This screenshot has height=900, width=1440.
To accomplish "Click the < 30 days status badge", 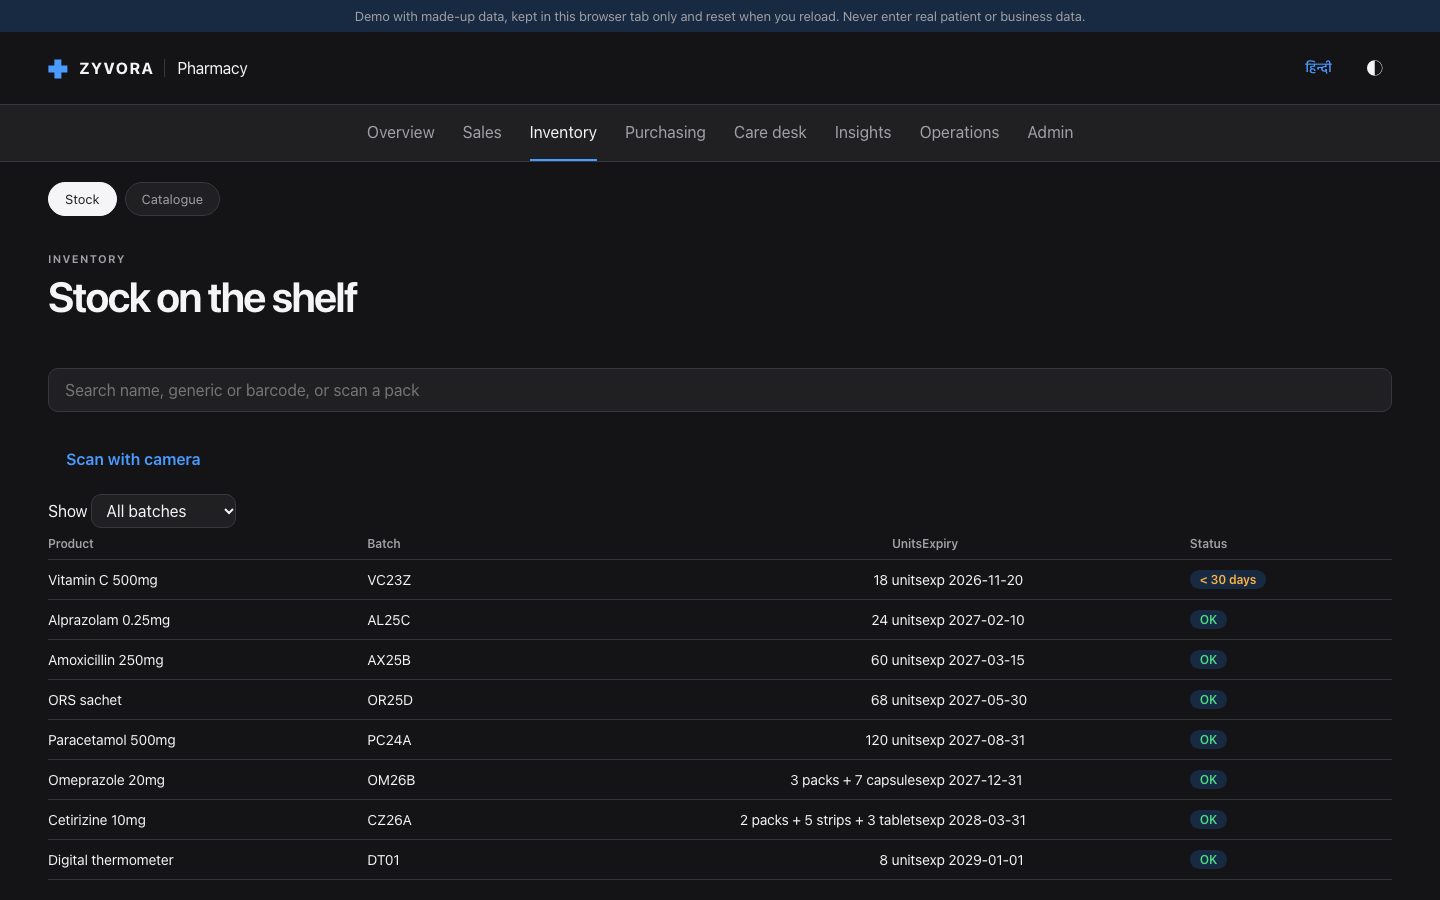I will coord(1228,580).
